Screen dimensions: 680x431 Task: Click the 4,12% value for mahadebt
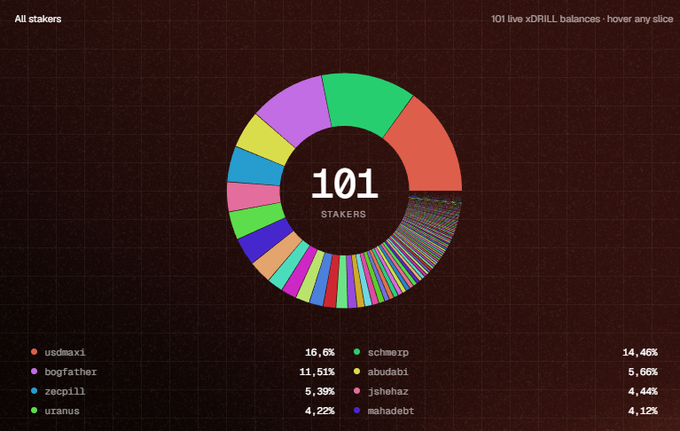point(643,411)
